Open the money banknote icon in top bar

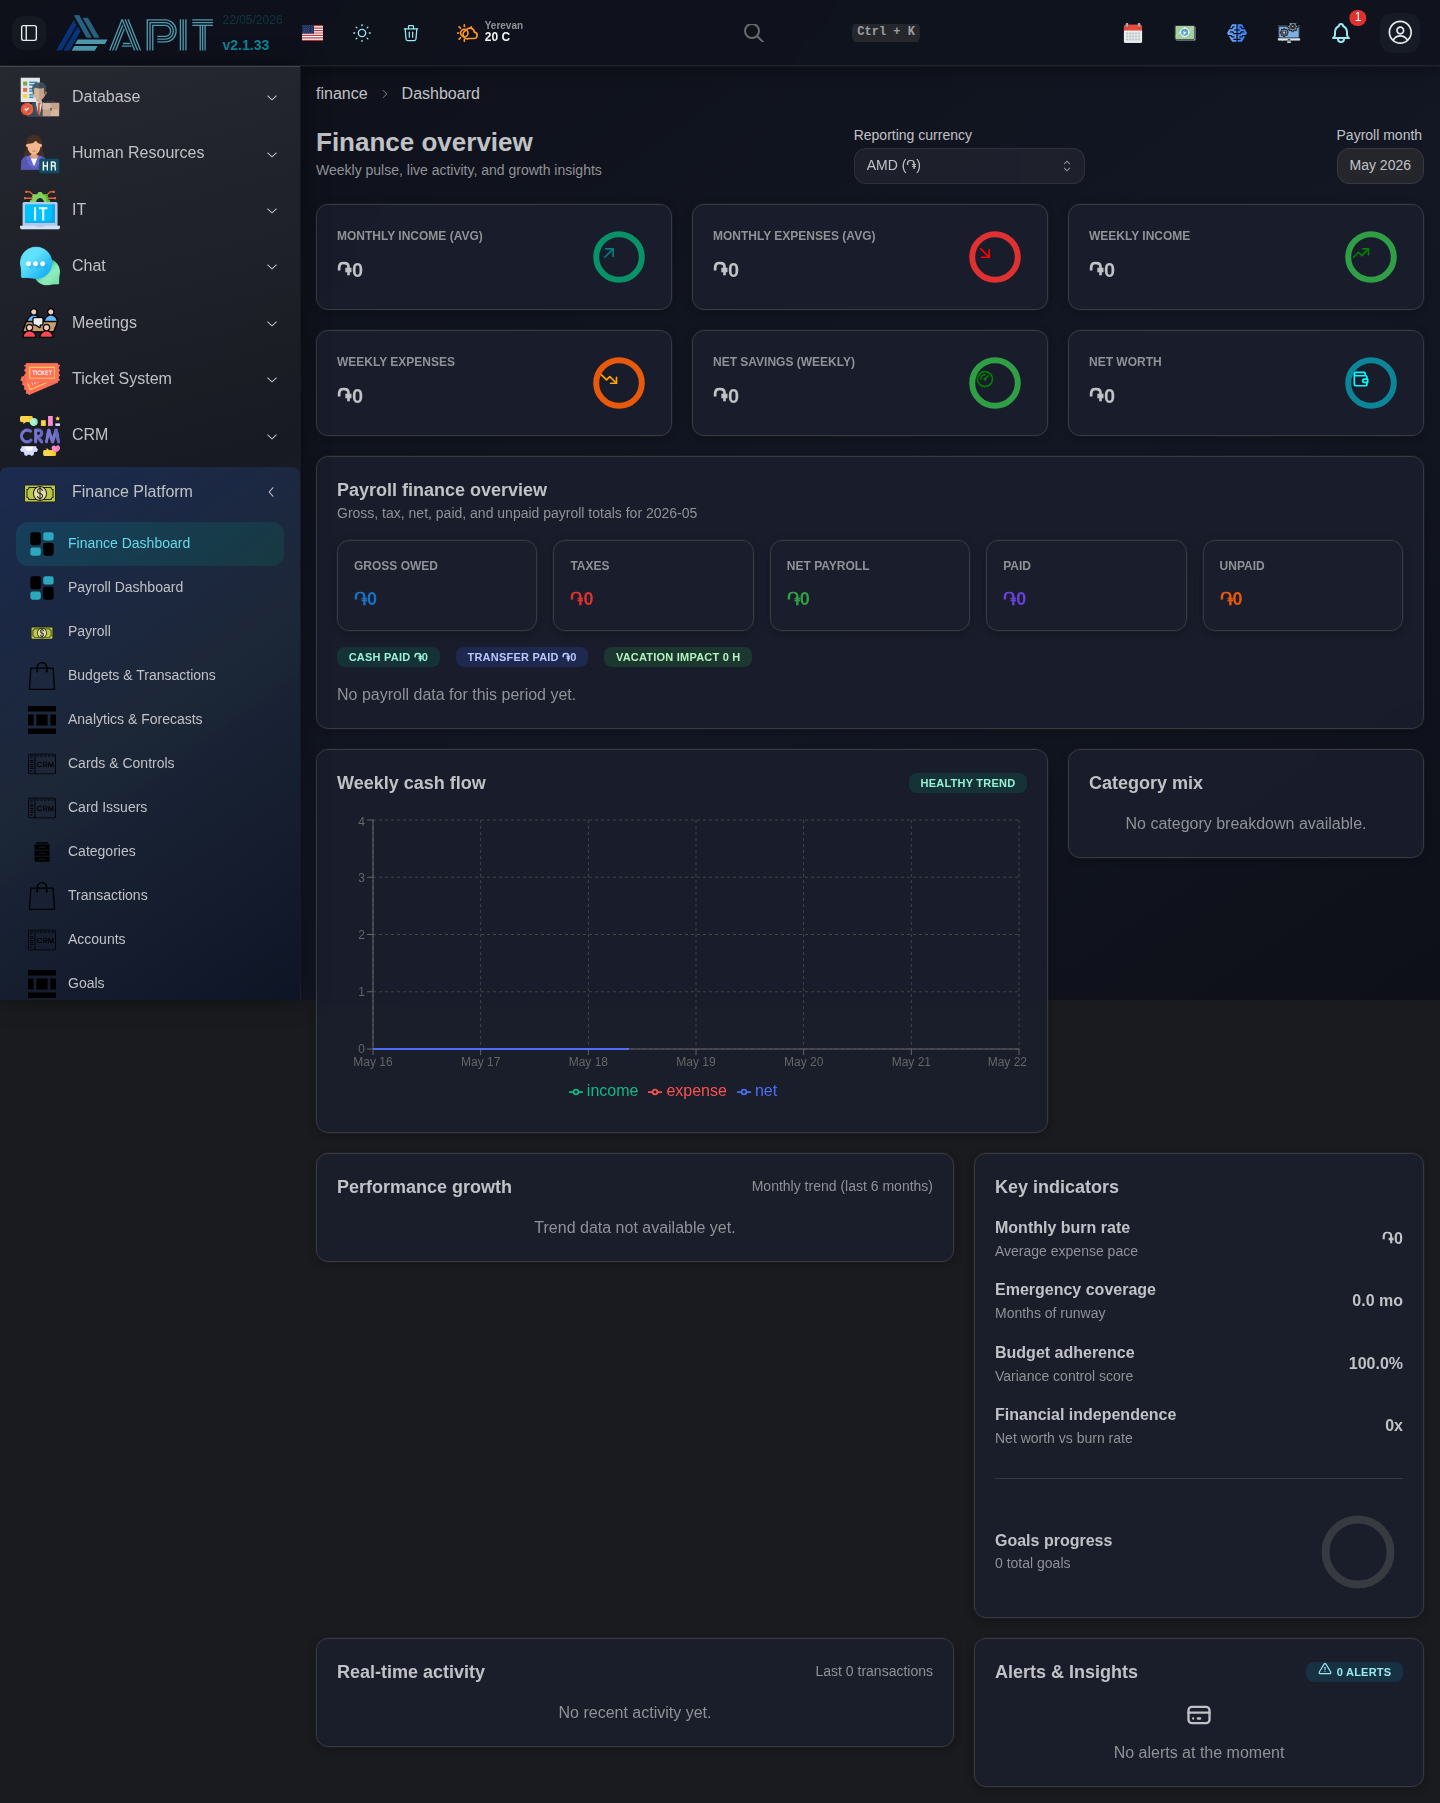click(x=1185, y=33)
